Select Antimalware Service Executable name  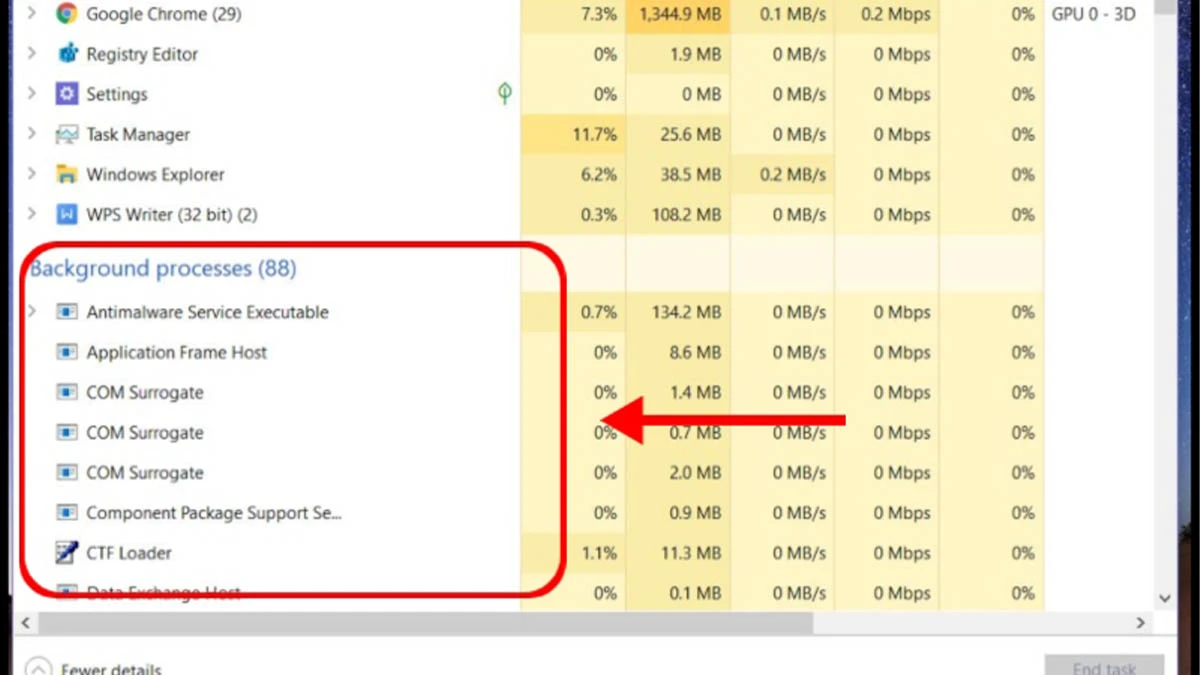tap(207, 312)
